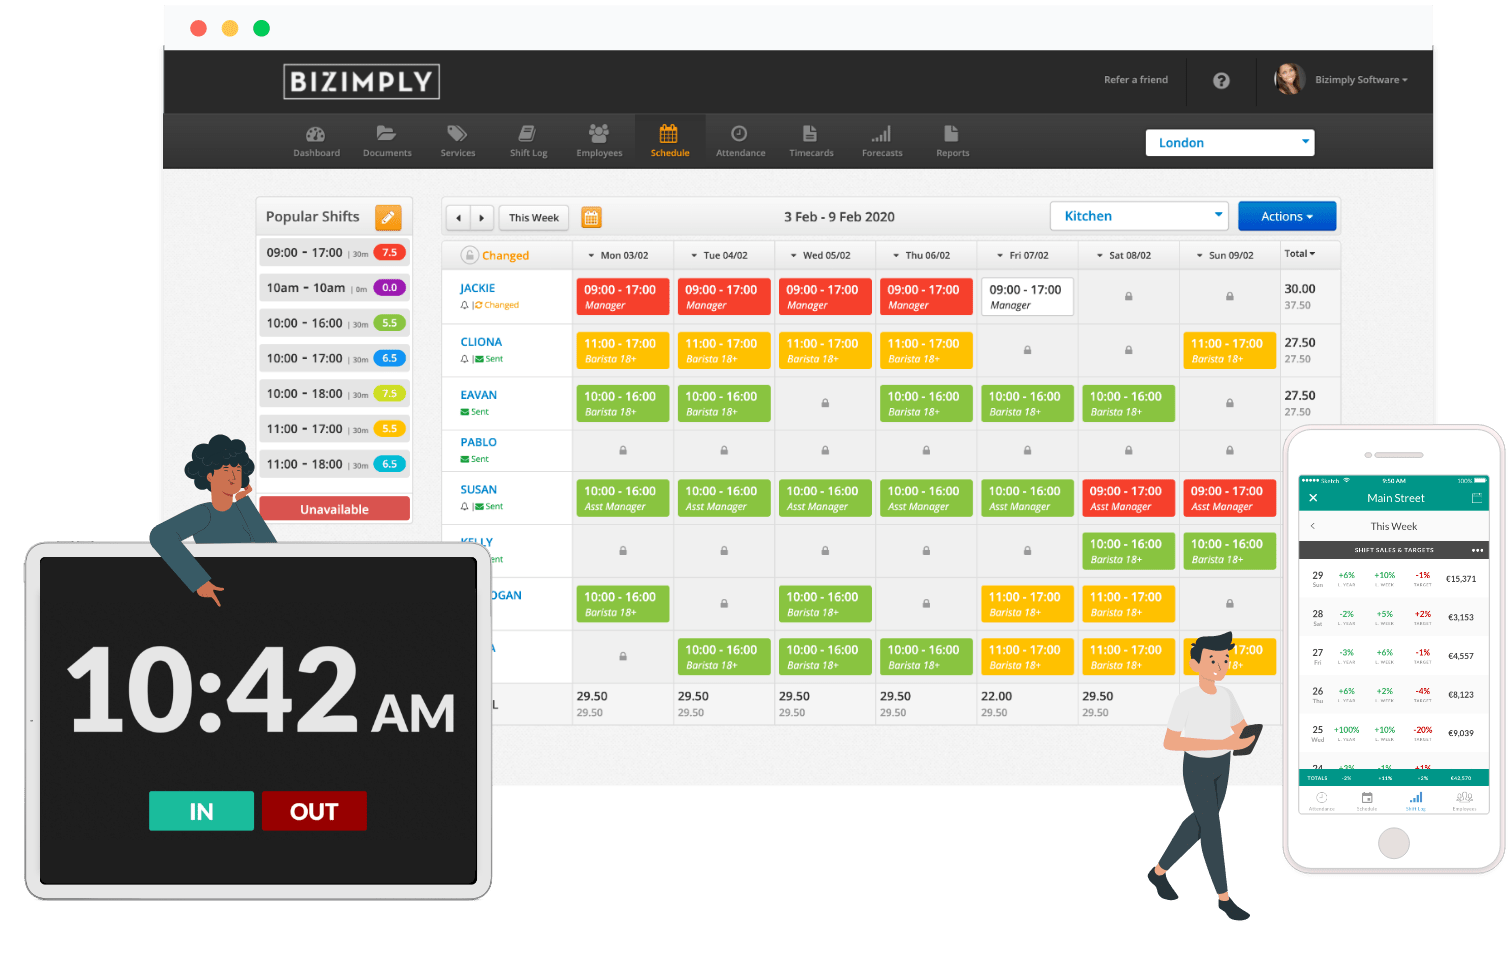Expand the Sun 09/02 column dropdown
The width and height of the screenshot is (1510, 979).
1200,256
